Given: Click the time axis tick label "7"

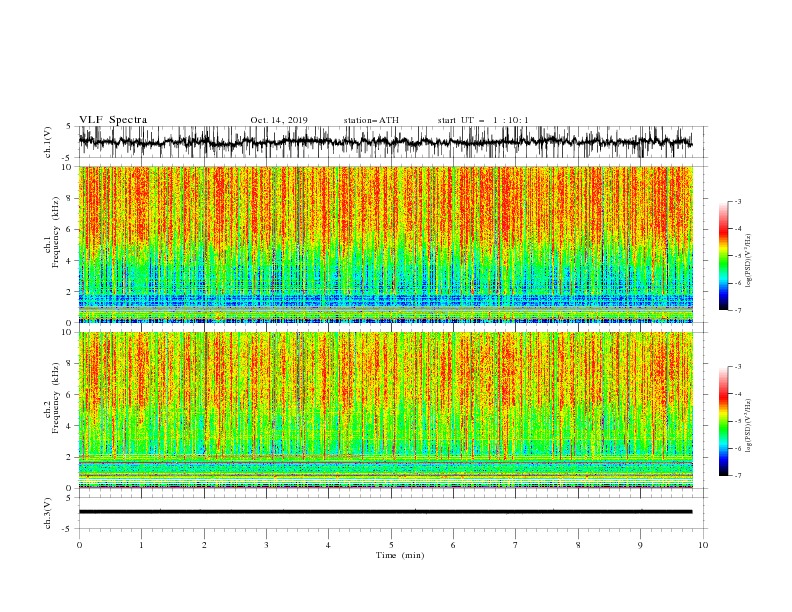Looking at the screenshot, I should pyautogui.click(x=516, y=545).
